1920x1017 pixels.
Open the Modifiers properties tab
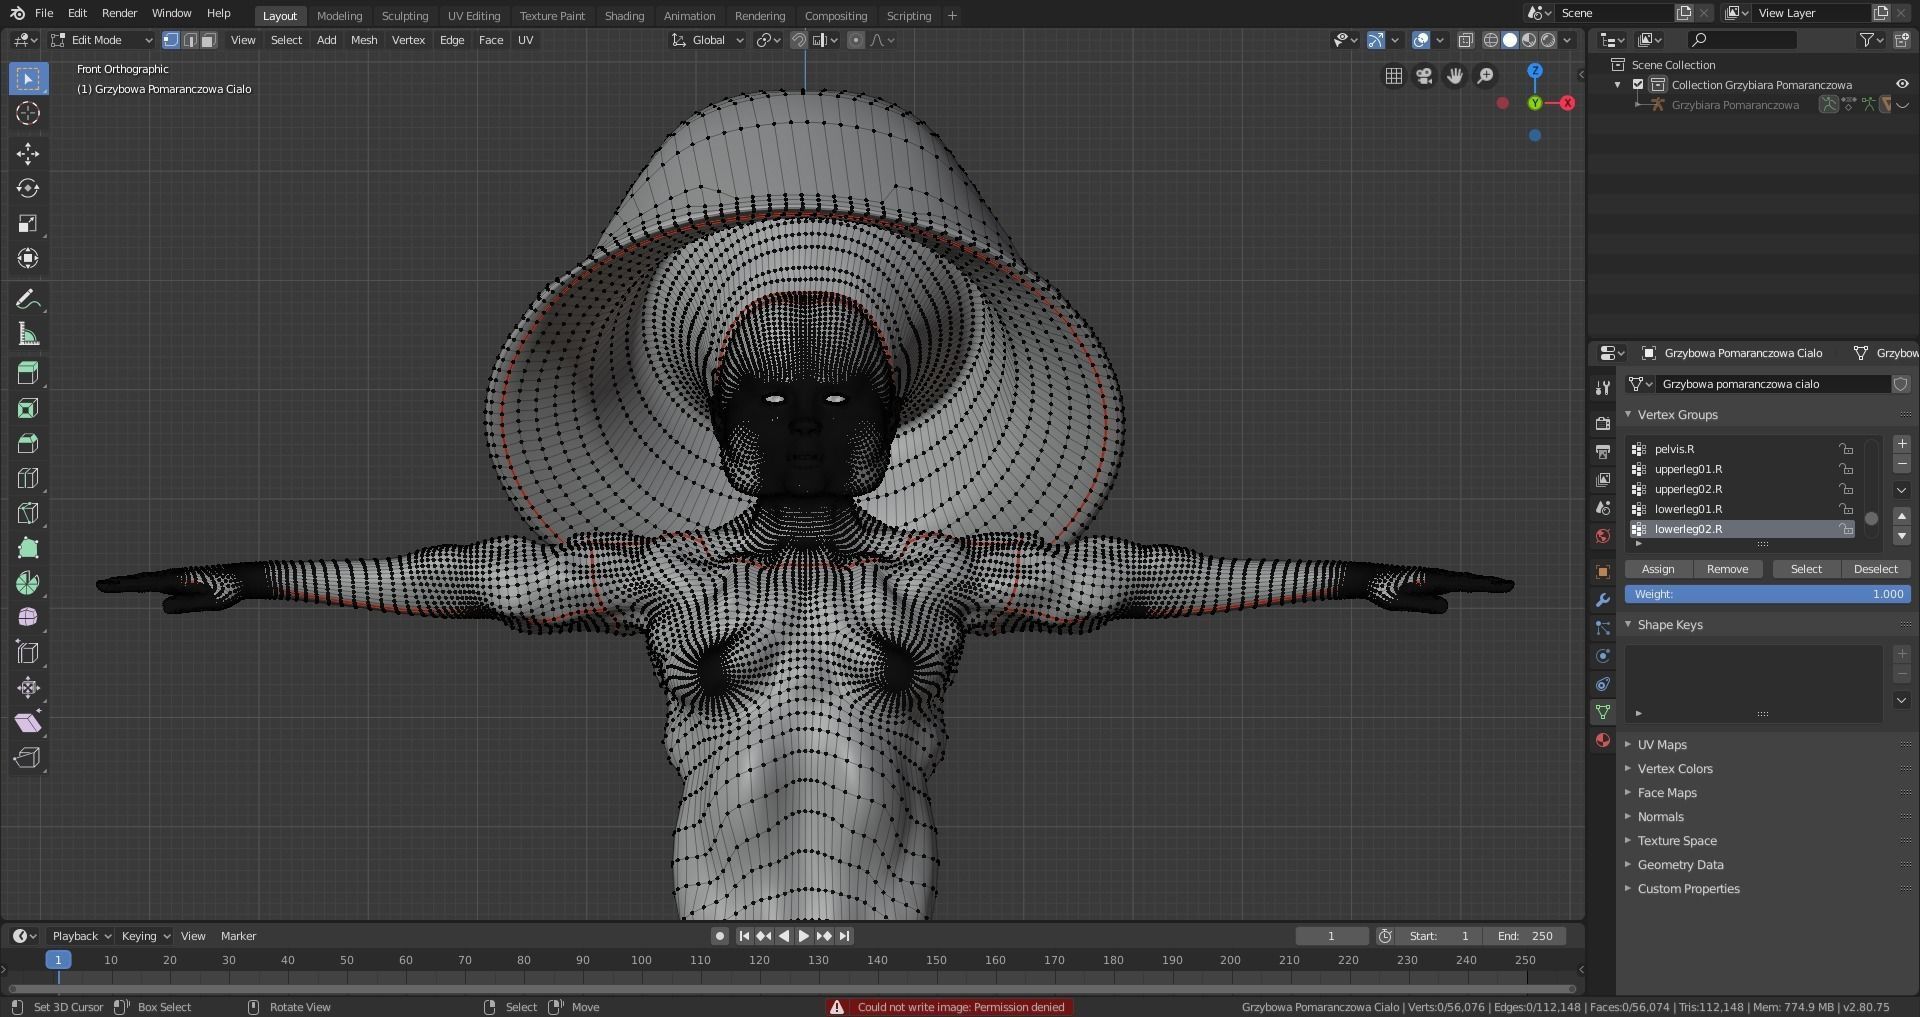[x=1603, y=600]
